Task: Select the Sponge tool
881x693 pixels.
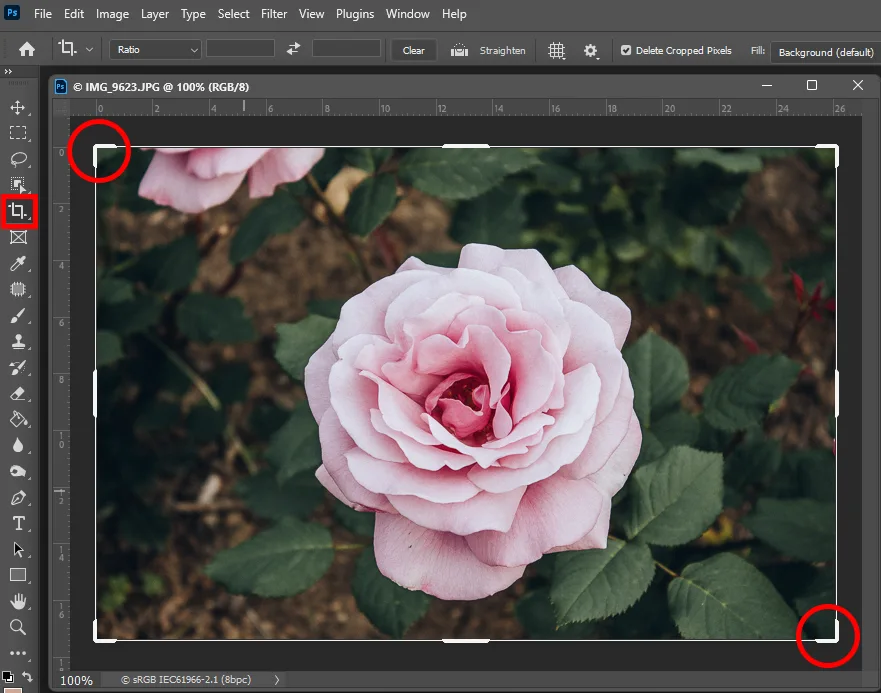Action: [x=18, y=472]
